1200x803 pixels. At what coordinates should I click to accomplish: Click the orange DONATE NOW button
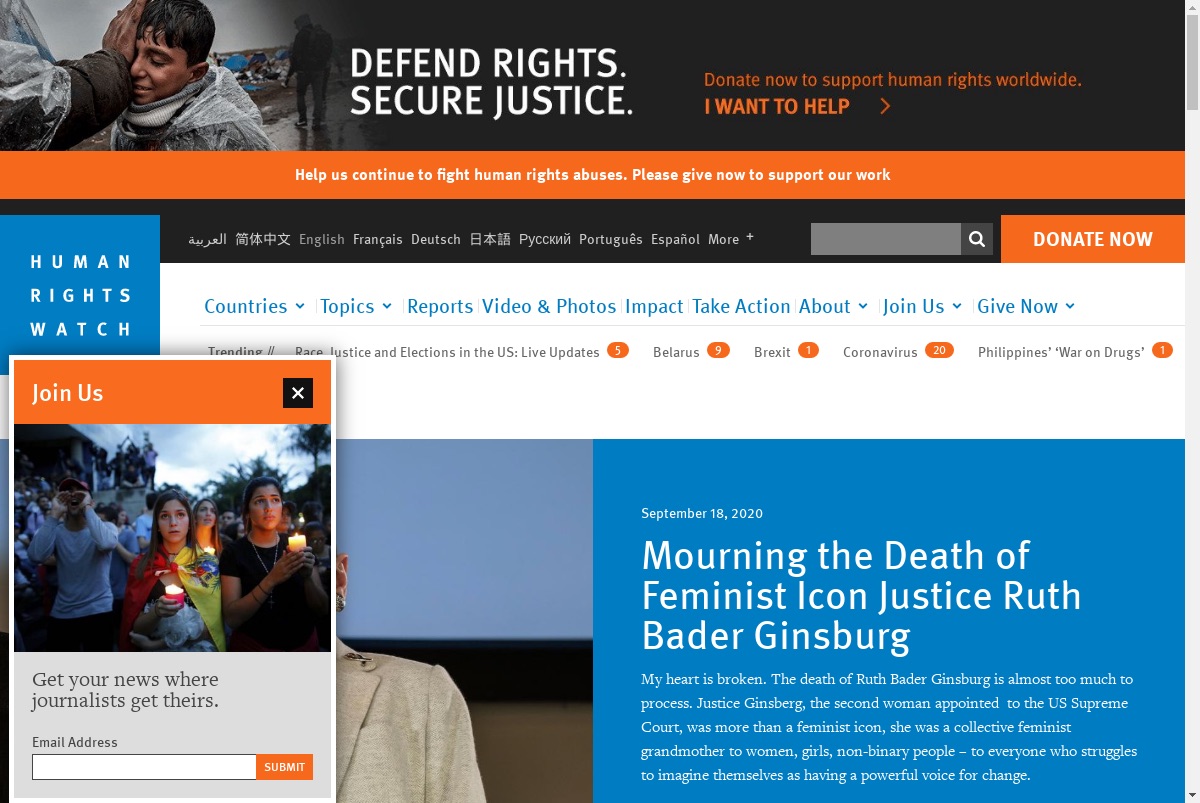point(1093,239)
